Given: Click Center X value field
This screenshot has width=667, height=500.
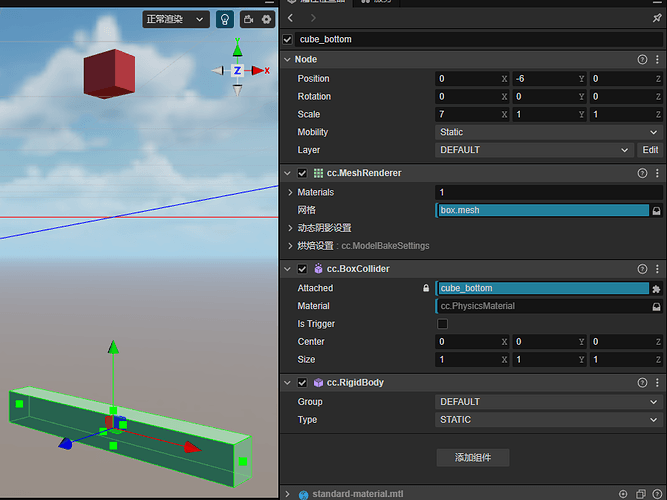Looking at the screenshot, I should 472,342.
